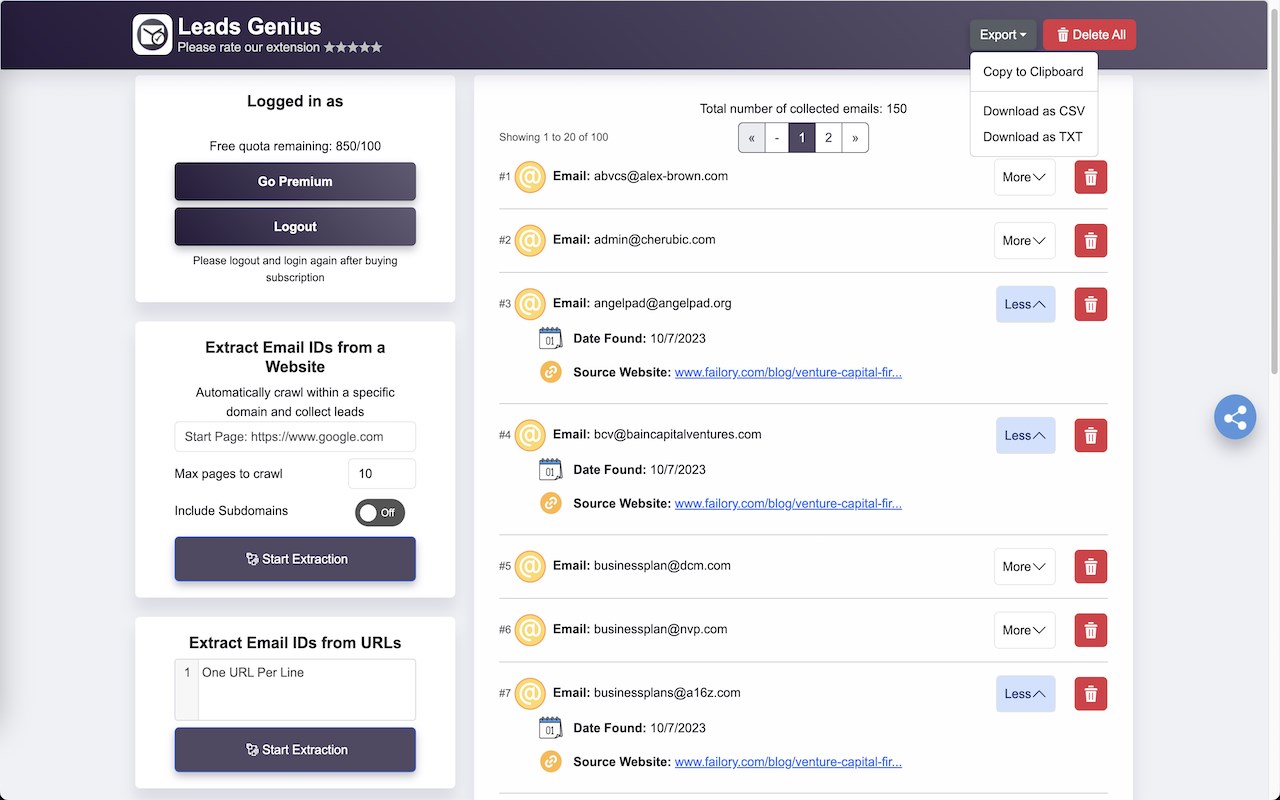
Task: Click source link icon for bcv@baincapitalventures.com
Action: 550,503
